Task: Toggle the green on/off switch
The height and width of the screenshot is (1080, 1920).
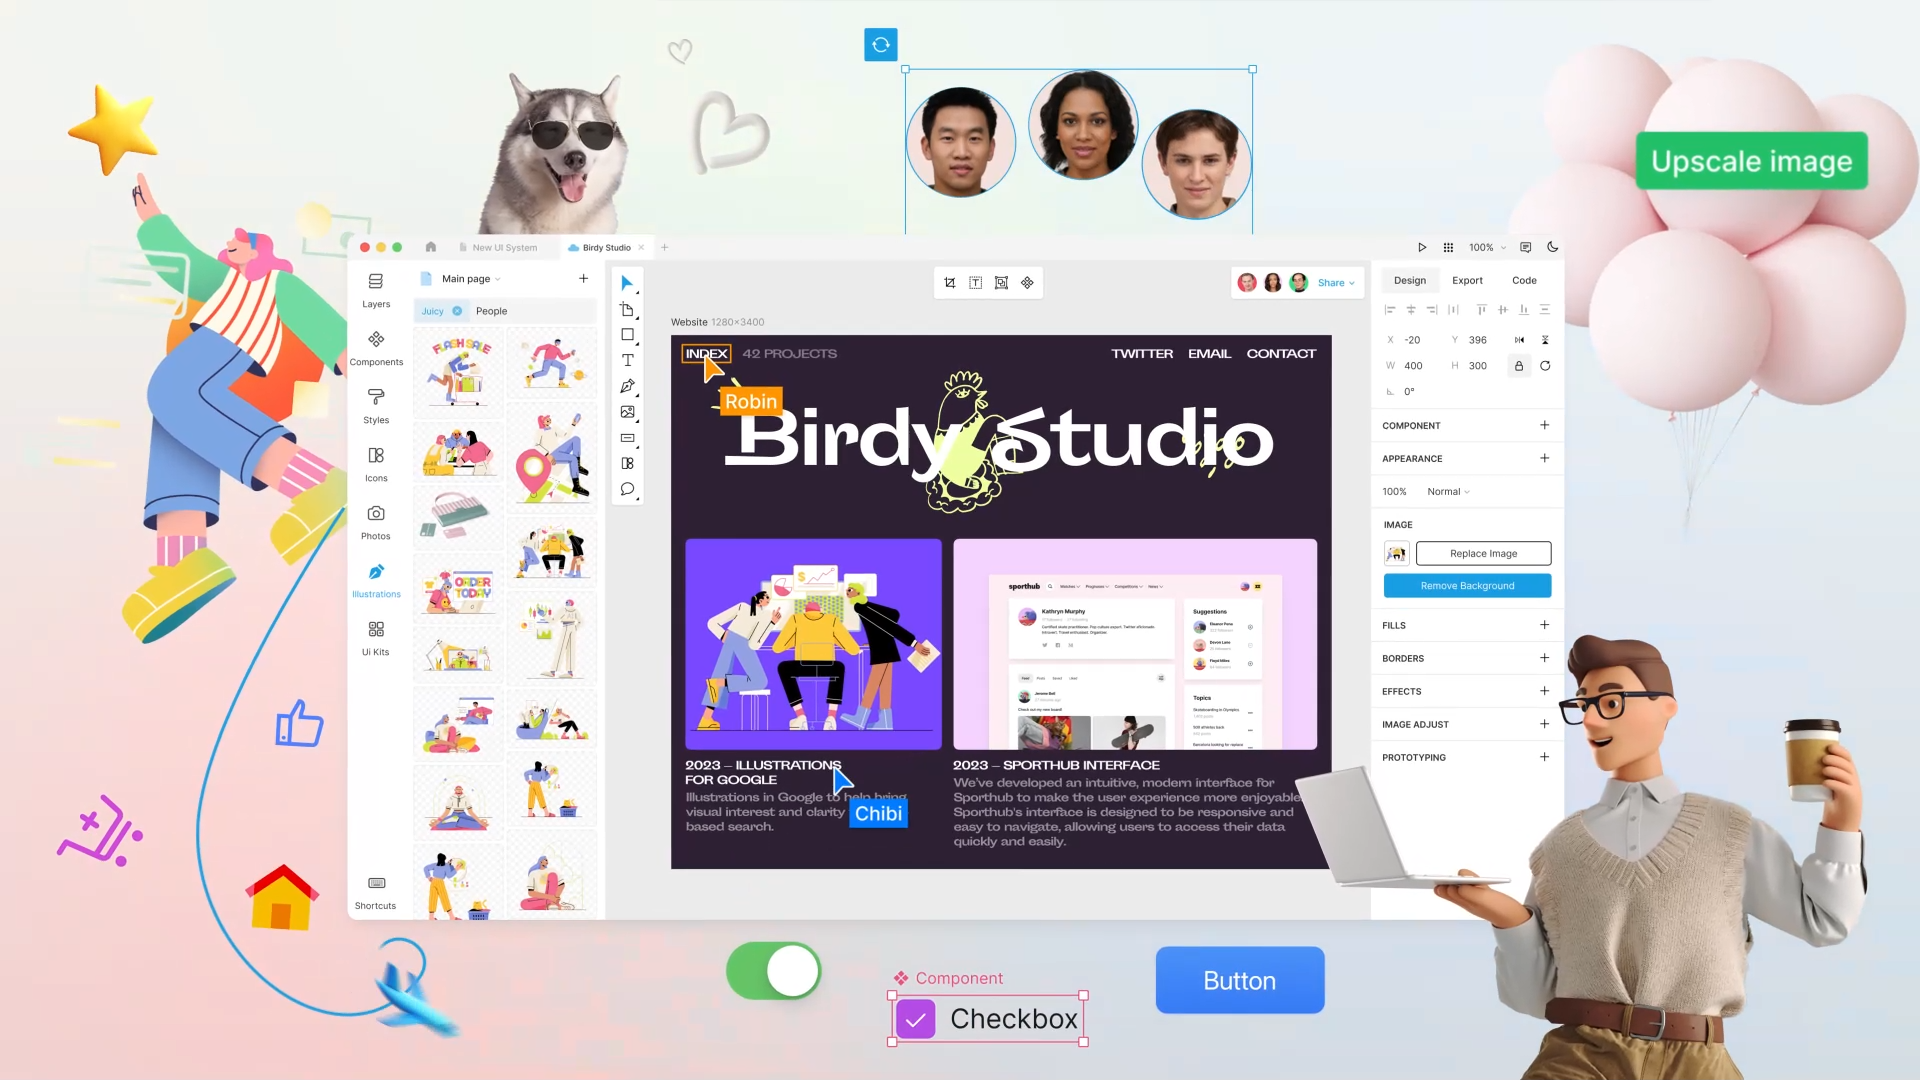Action: [773, 972]
